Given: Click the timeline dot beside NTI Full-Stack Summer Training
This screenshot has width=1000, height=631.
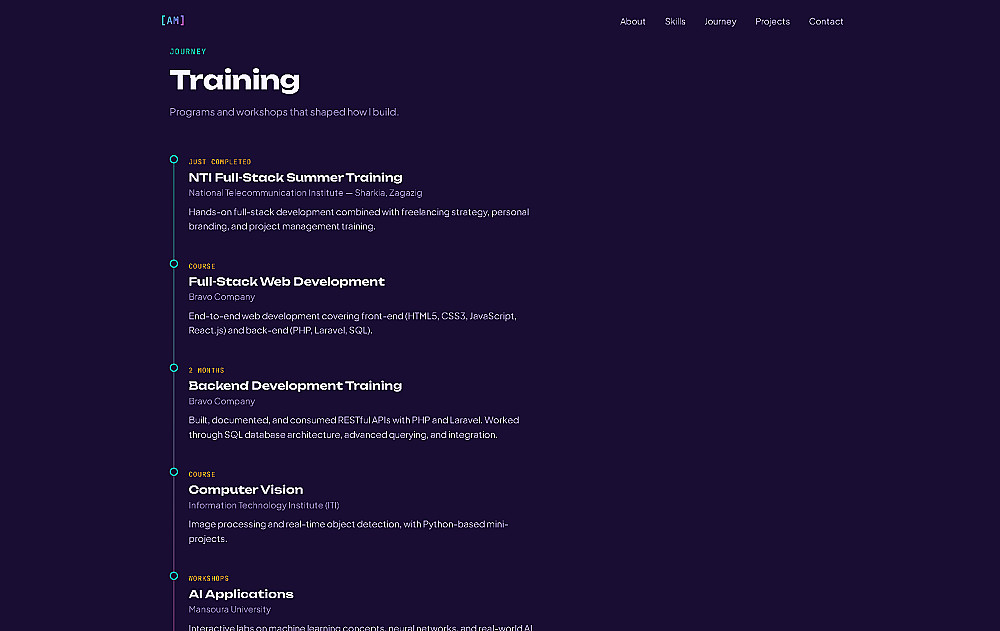Looking at the screenshot, I should coord(173,160).
